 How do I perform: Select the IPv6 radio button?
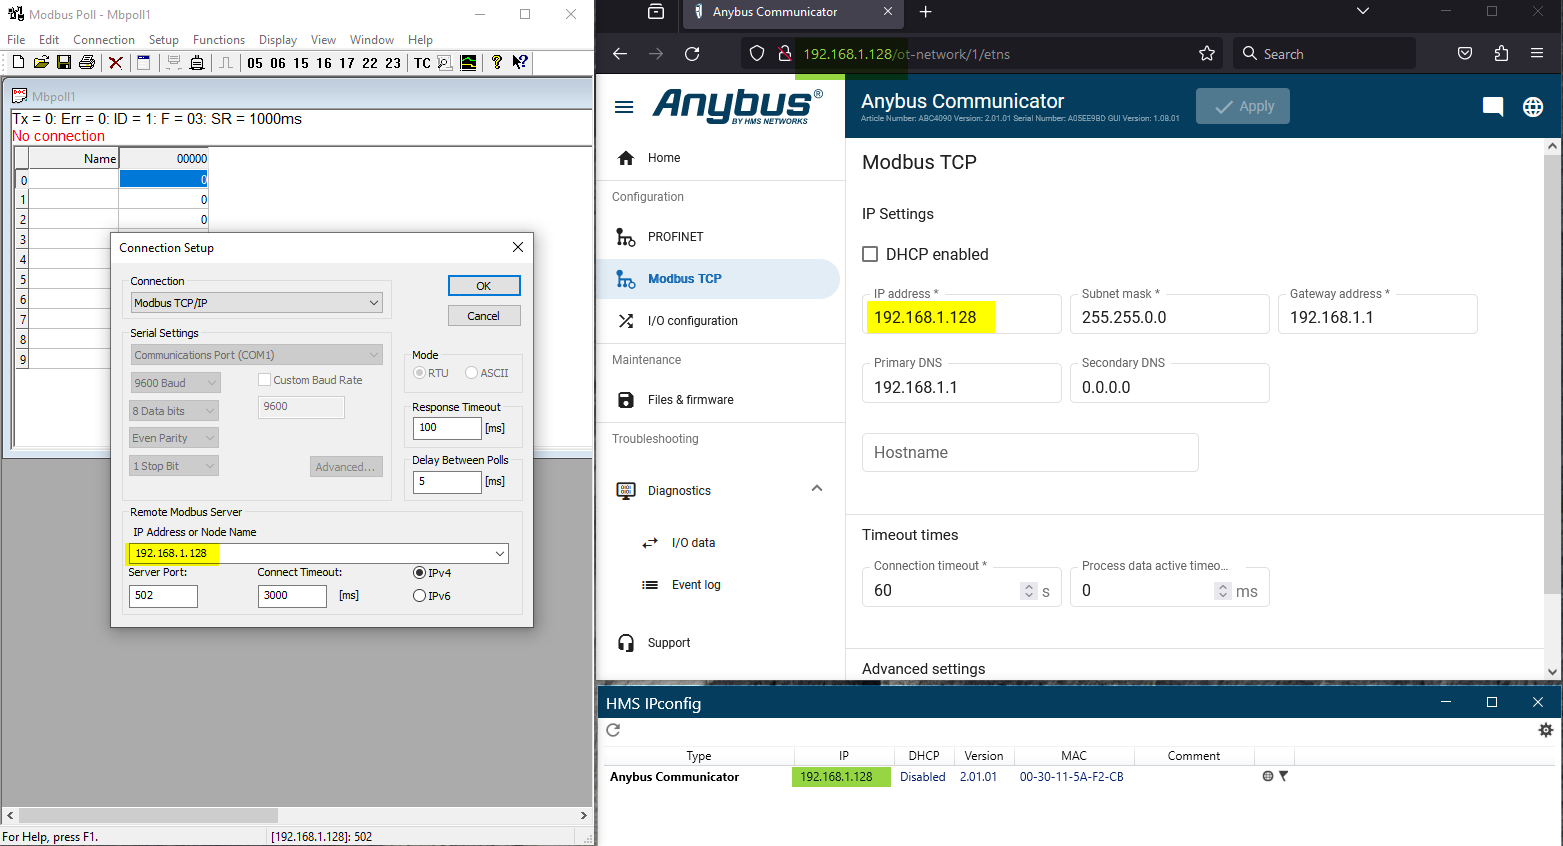(x=420, y=596)
